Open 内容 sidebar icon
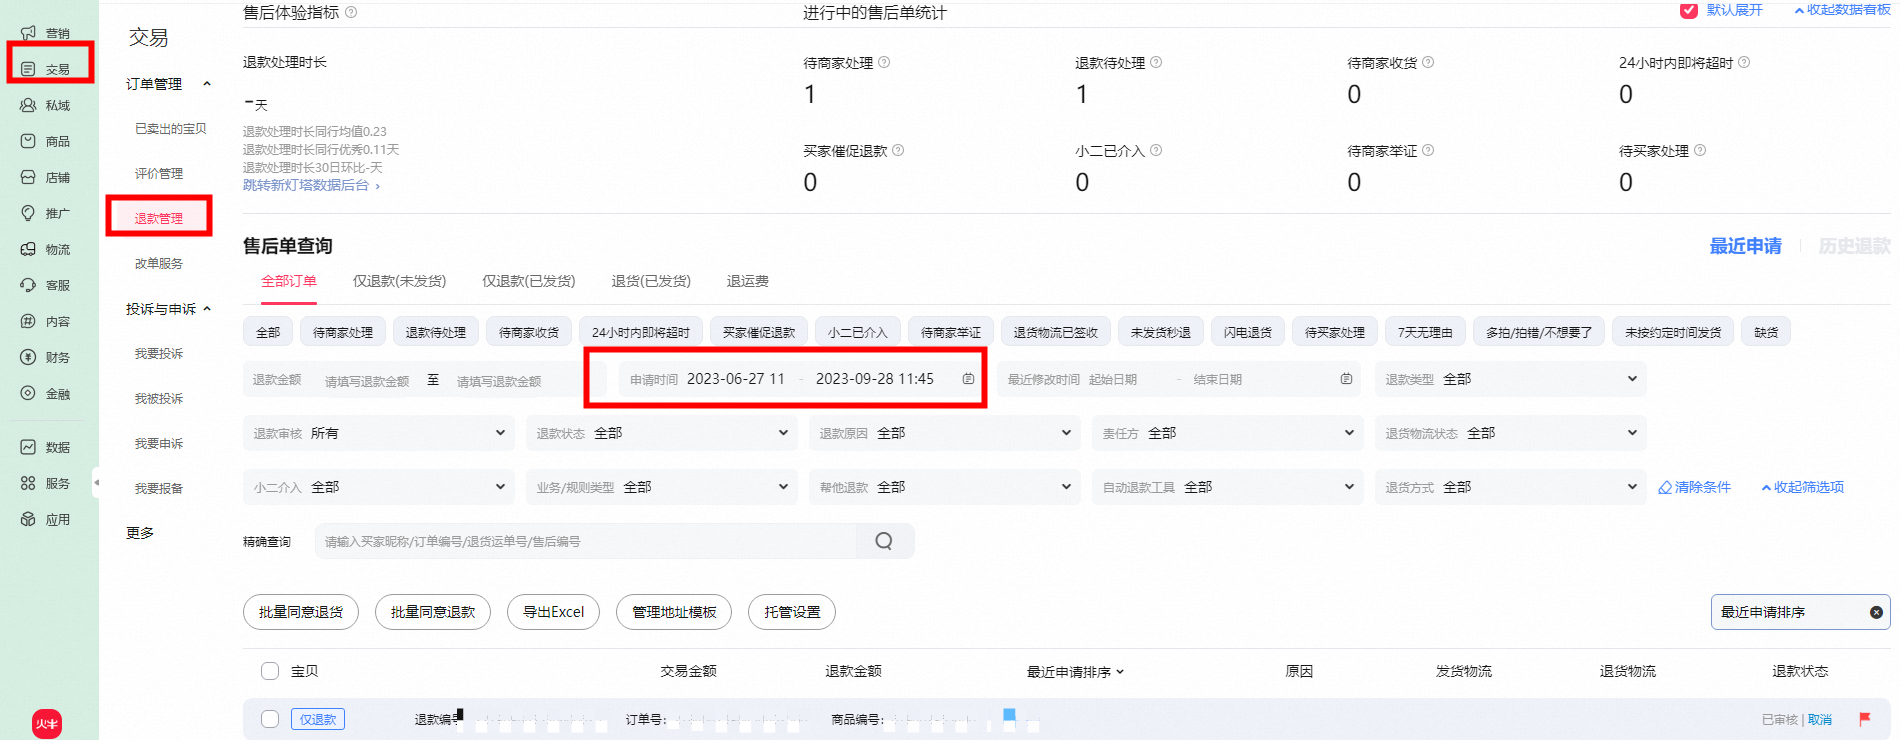The width and height of the screenshot is (1900, 740). pos(28,321)
